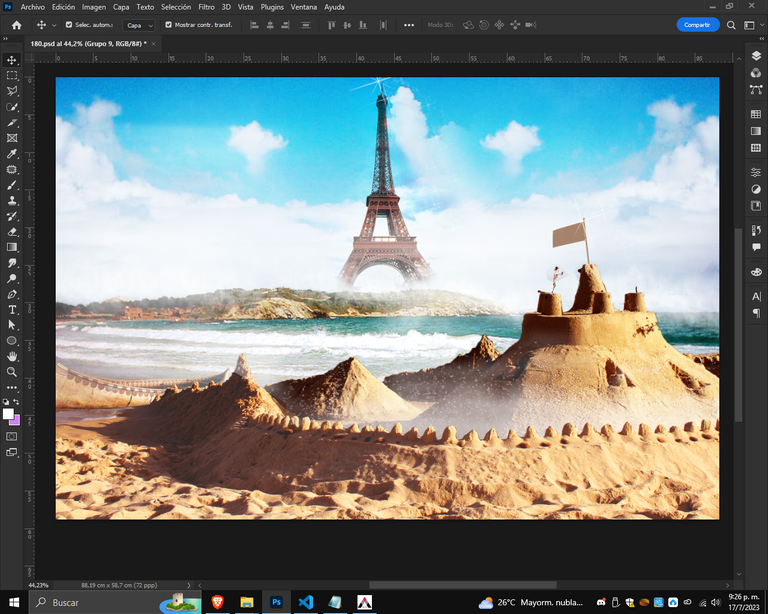The height and width of the screenshot is (614, 768).
Task: Open the Paths panel icon
Action: point(756,90)
